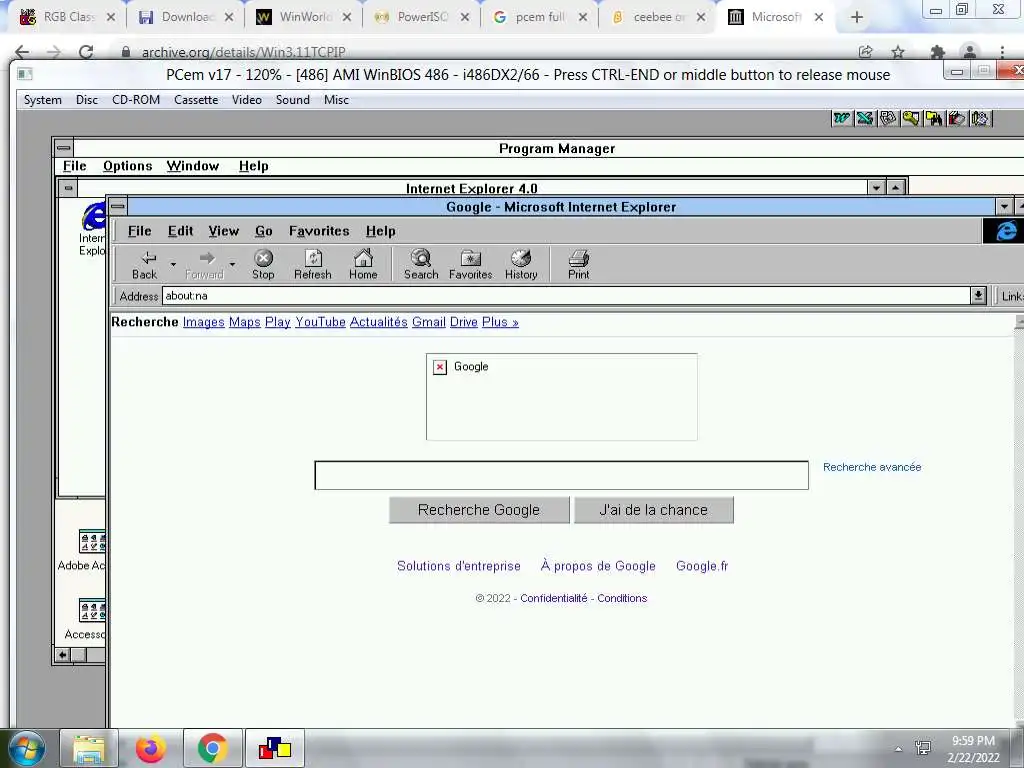Open the Address bar dropdown arrow
The width and height of the screenshot is (1024, 768).
click(978, 296)
